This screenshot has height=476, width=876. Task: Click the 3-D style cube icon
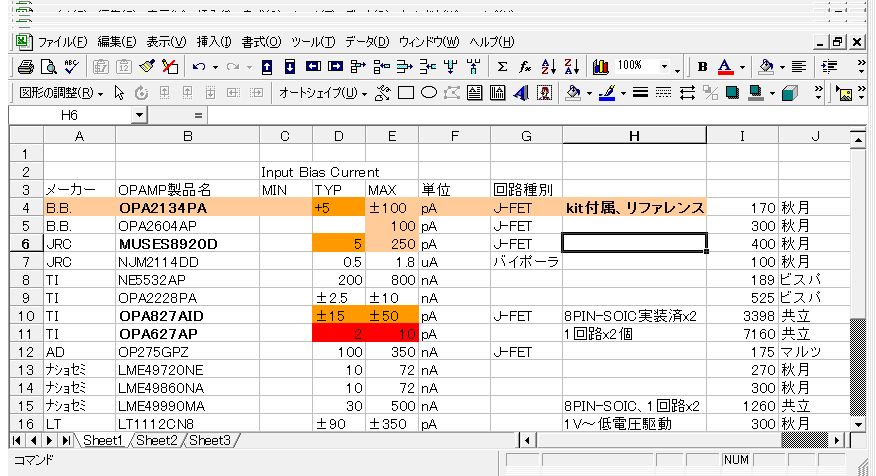click(789, 93)
